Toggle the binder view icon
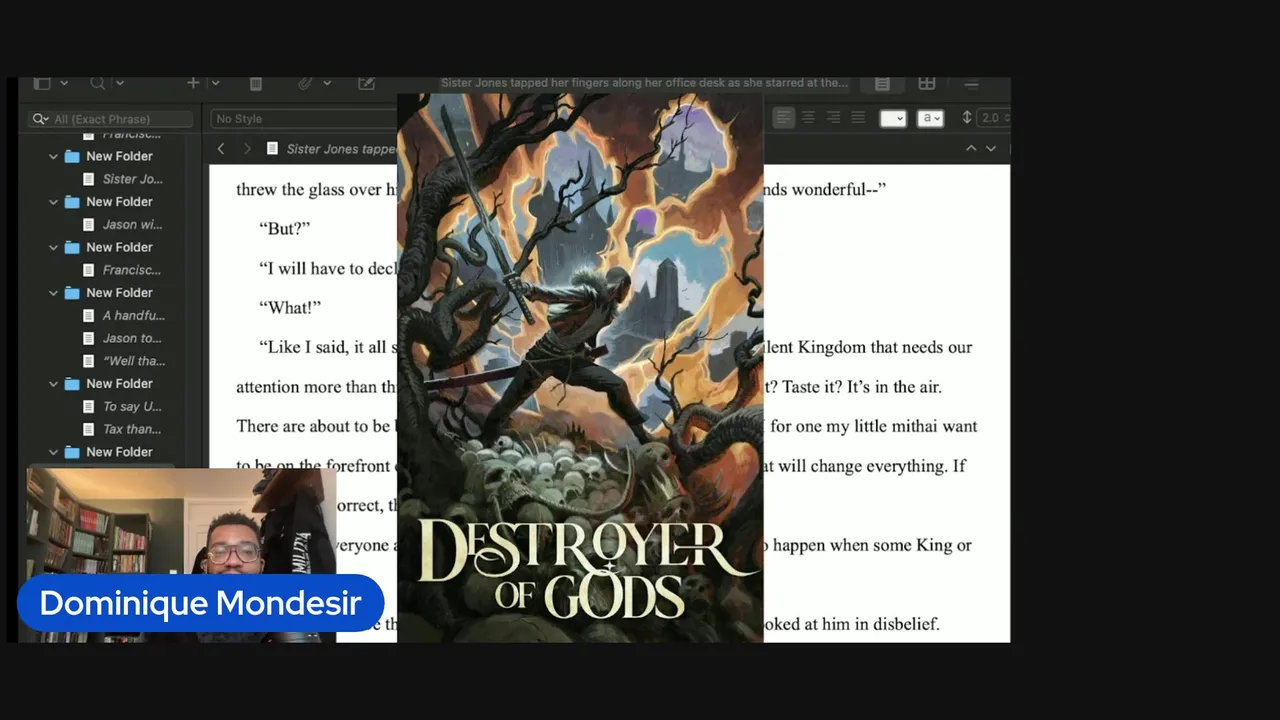The height and width of the screenshot is (720, 1280). point(42,83)
